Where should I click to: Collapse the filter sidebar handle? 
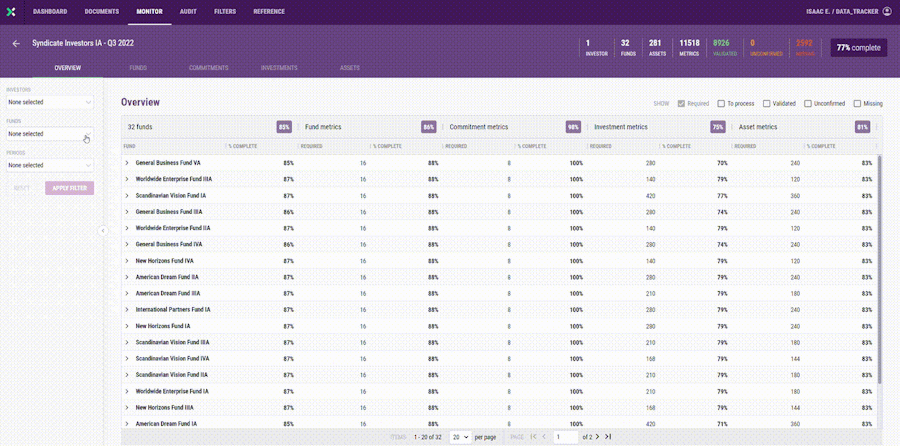tap(103, 231)
